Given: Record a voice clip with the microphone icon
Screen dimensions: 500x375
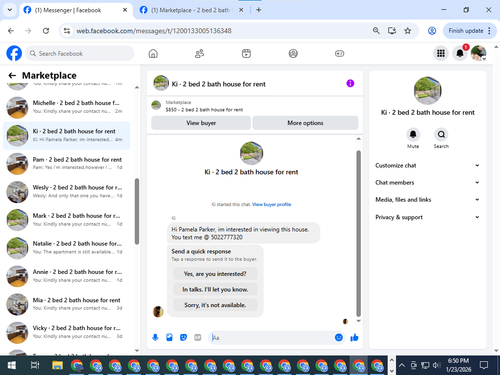Looking at the screenshot, I should point(155,338).
